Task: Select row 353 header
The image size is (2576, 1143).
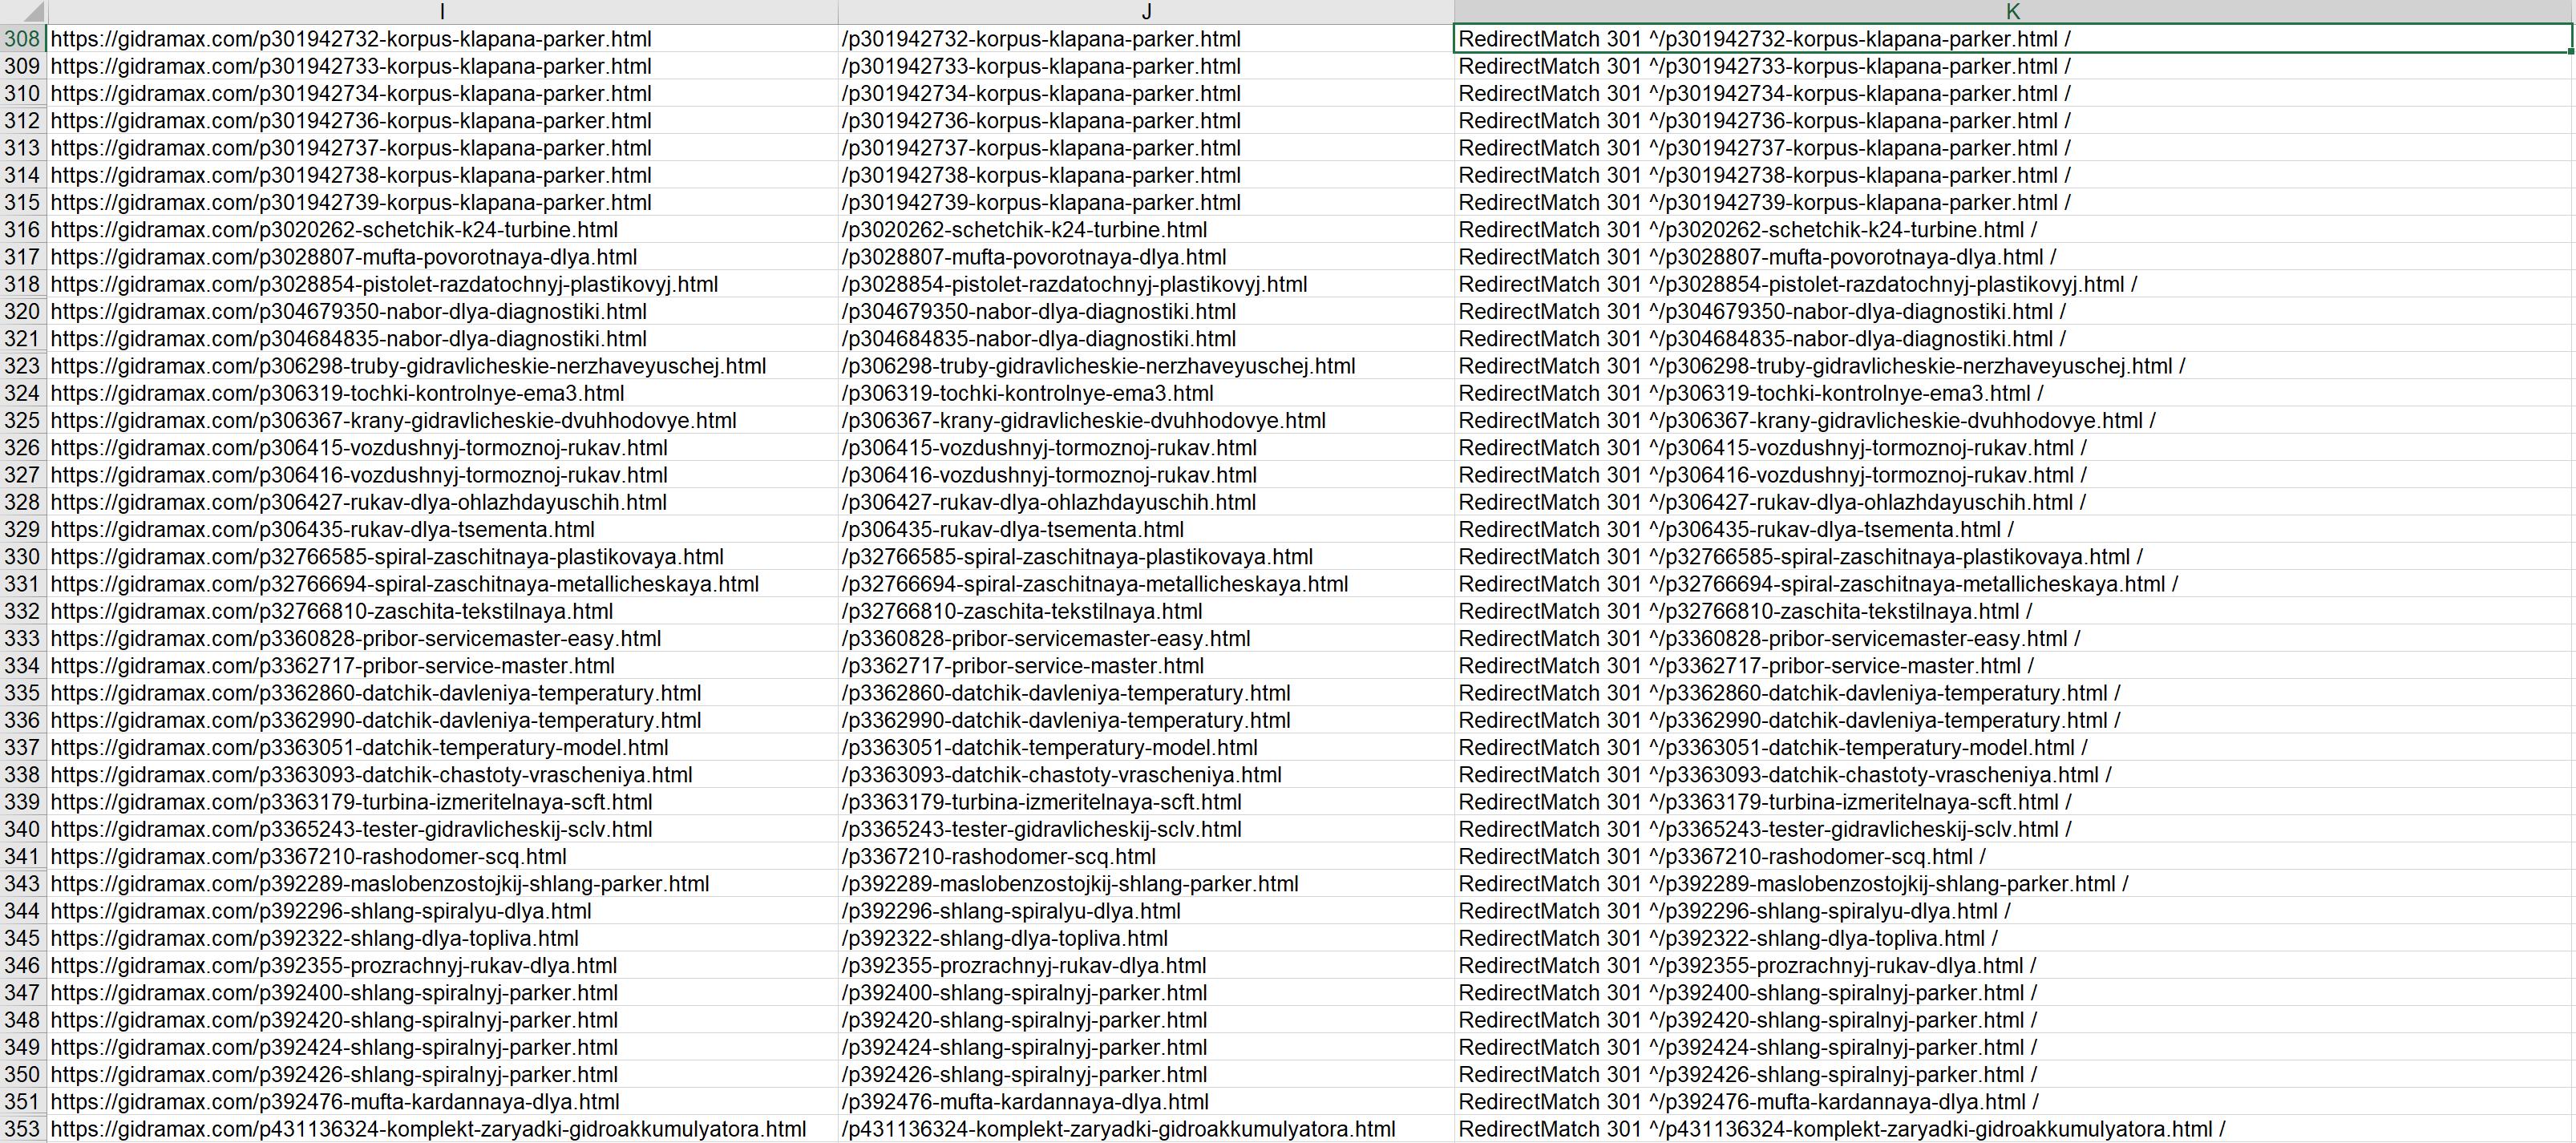Action: (22, 1129)
